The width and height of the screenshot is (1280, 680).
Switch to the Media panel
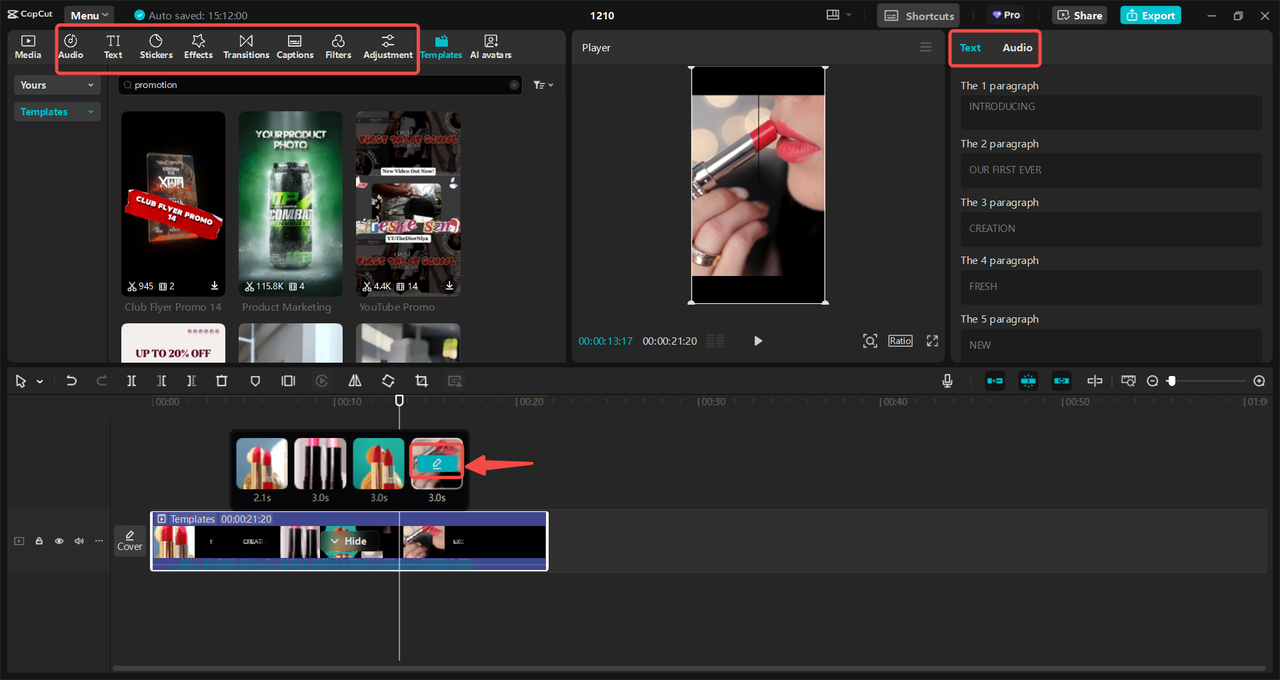pos(28,46)
